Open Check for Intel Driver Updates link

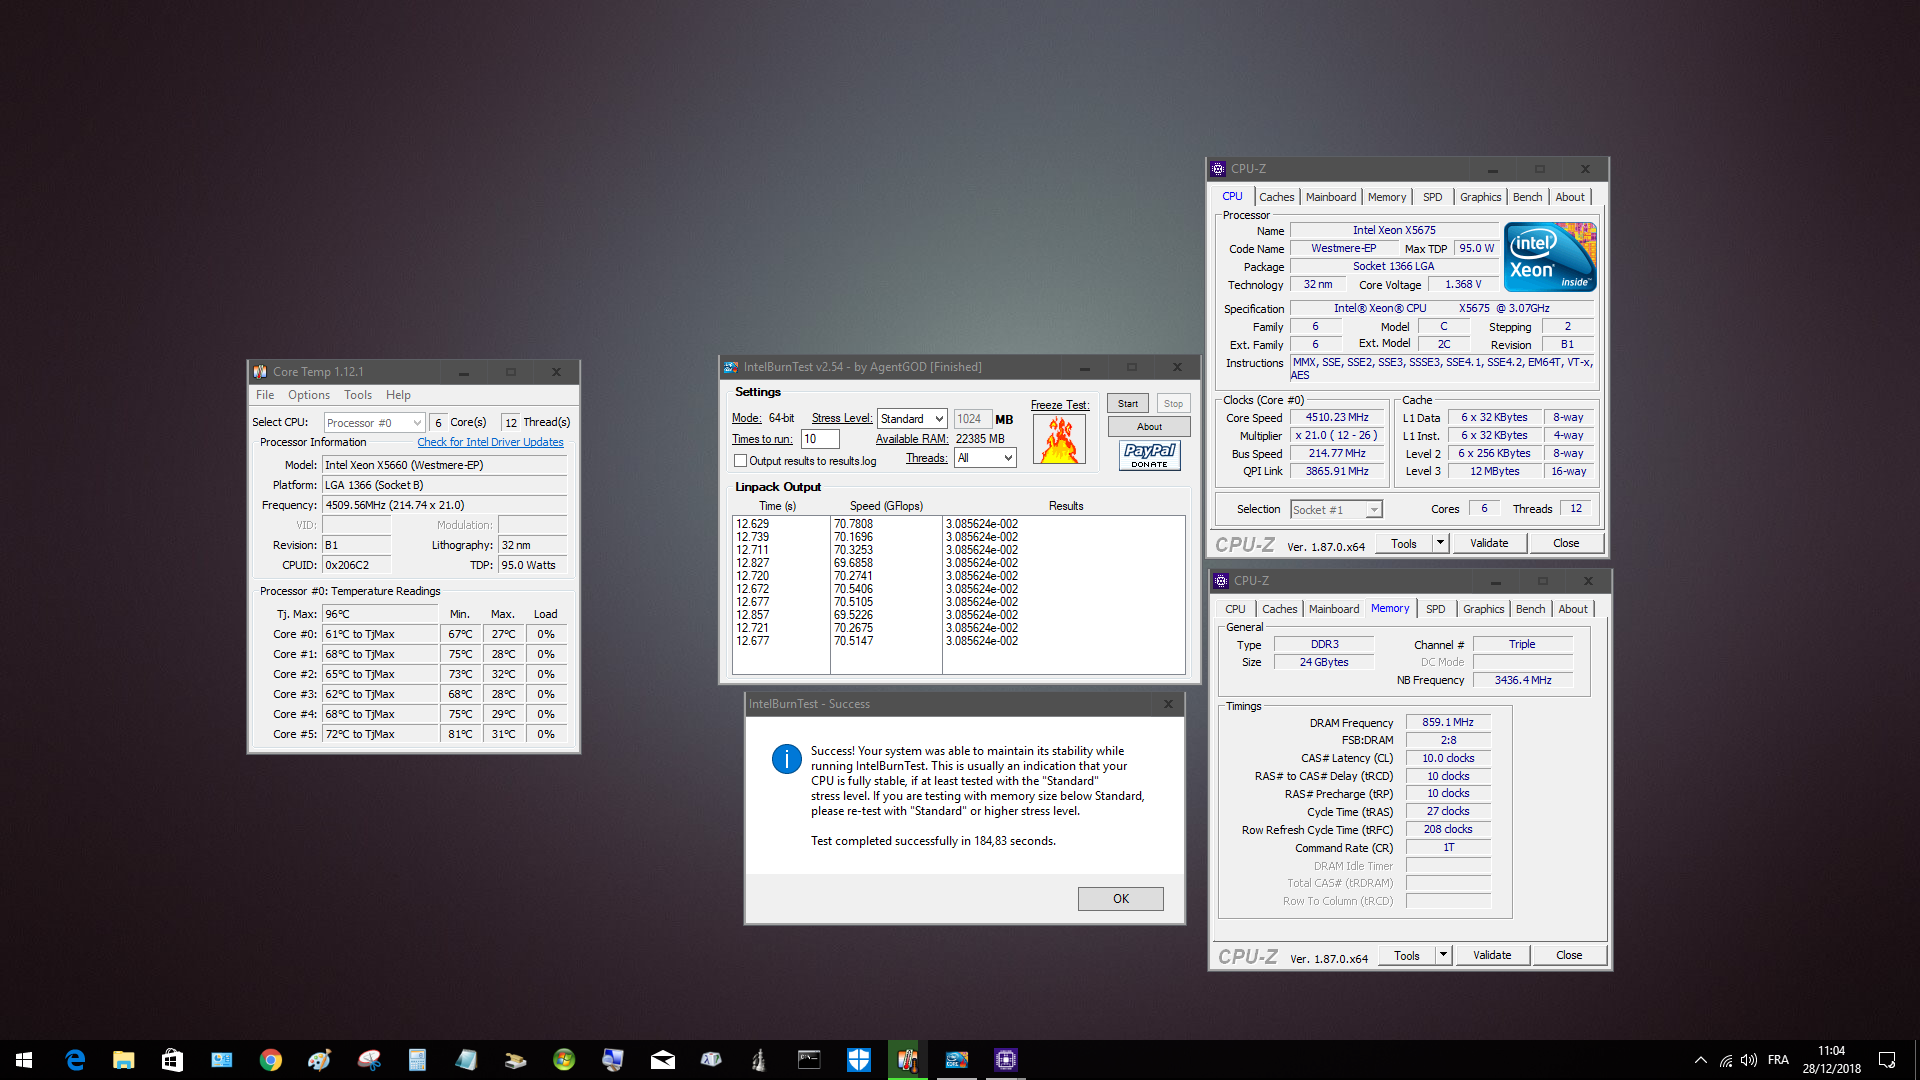tap(490, 441)
